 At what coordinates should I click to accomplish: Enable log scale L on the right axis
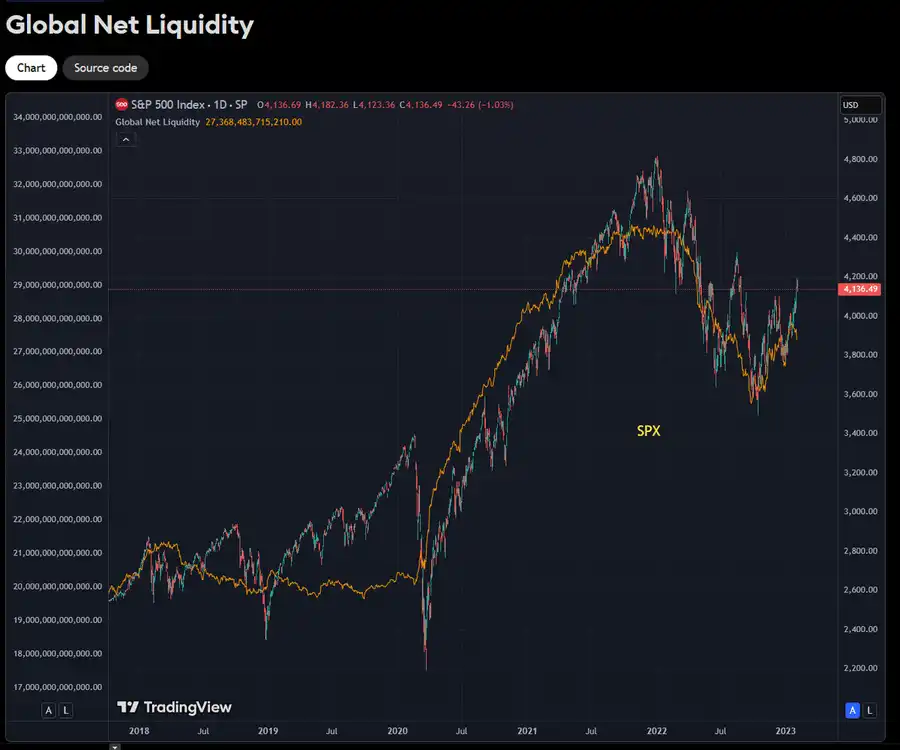(870, 710)
